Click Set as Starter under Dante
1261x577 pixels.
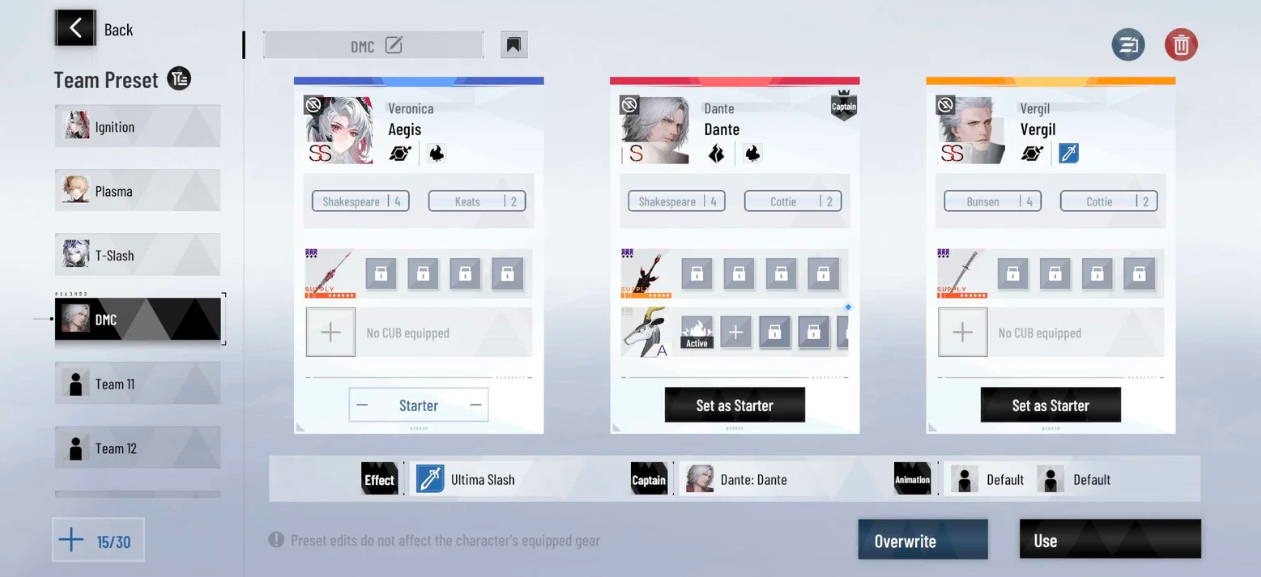[735, 405]
